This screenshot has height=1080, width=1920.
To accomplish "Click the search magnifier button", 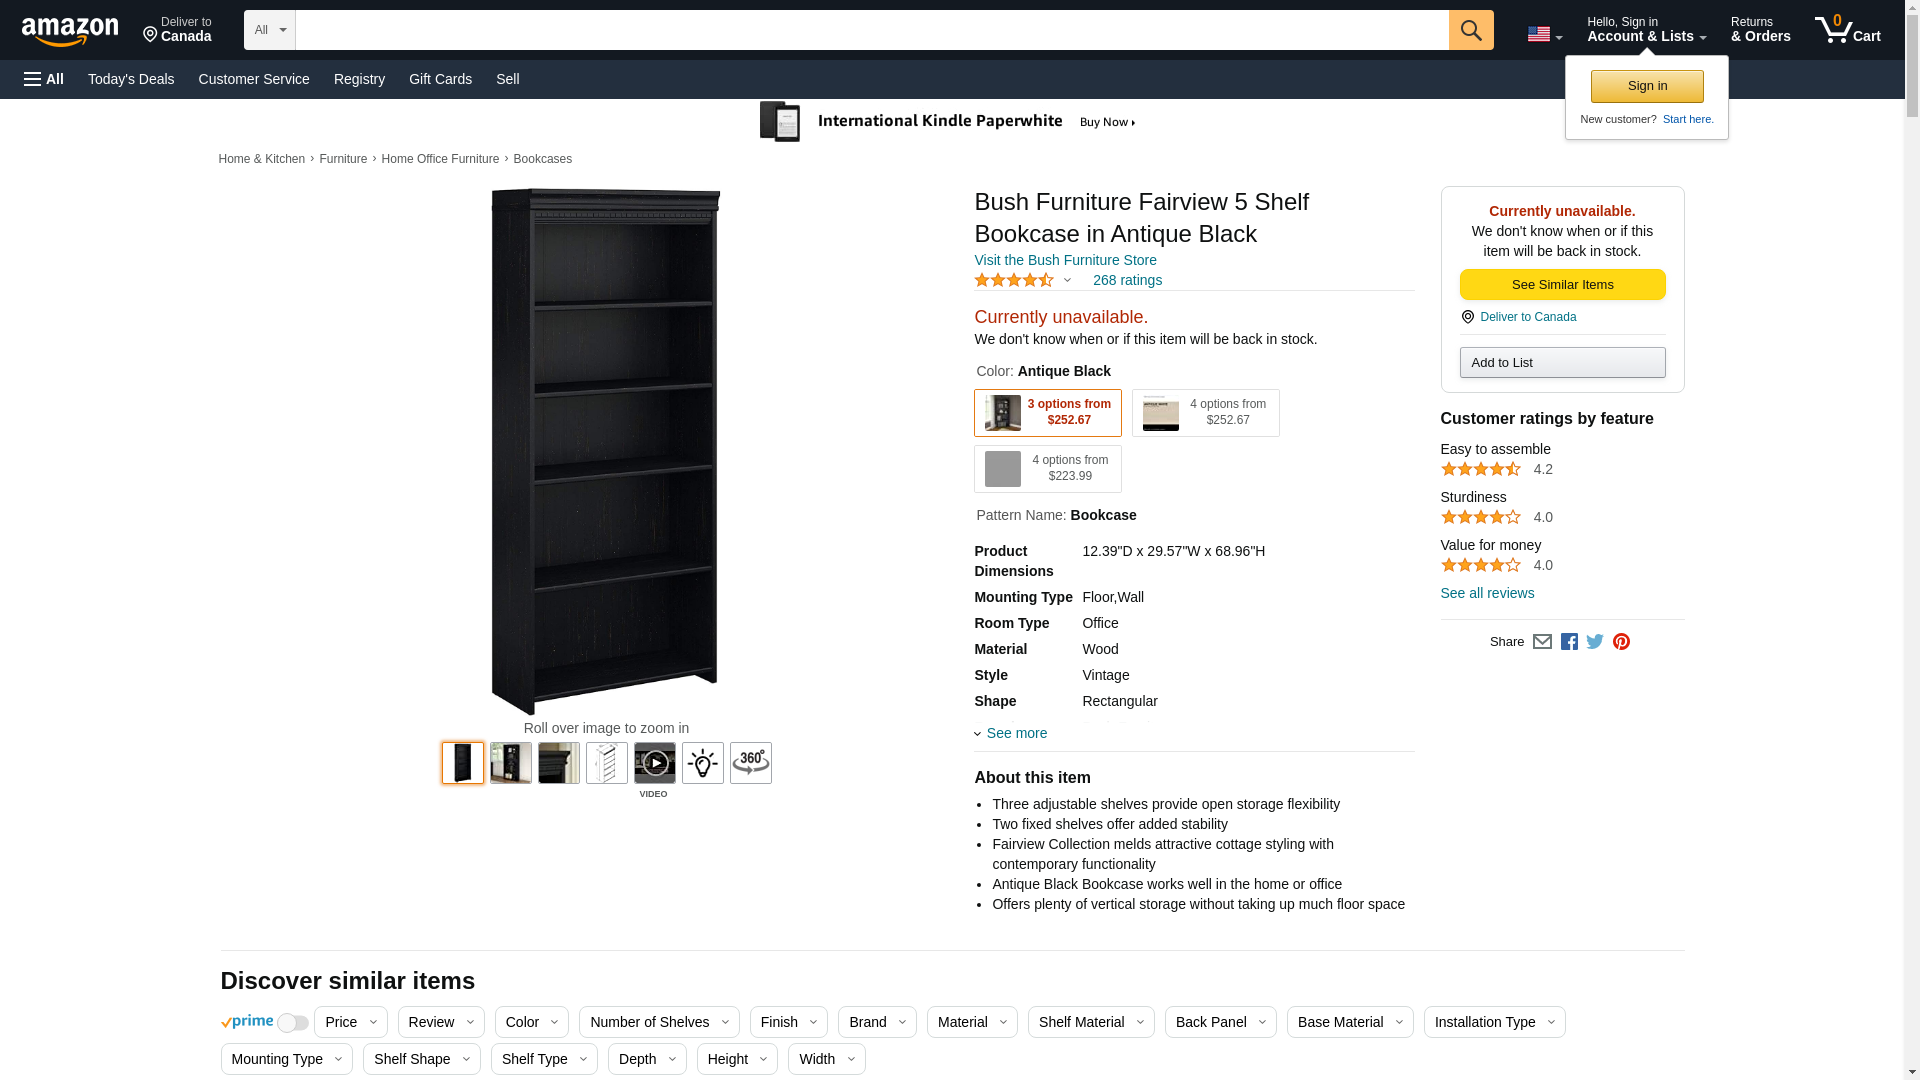I will pos(1470,30).
